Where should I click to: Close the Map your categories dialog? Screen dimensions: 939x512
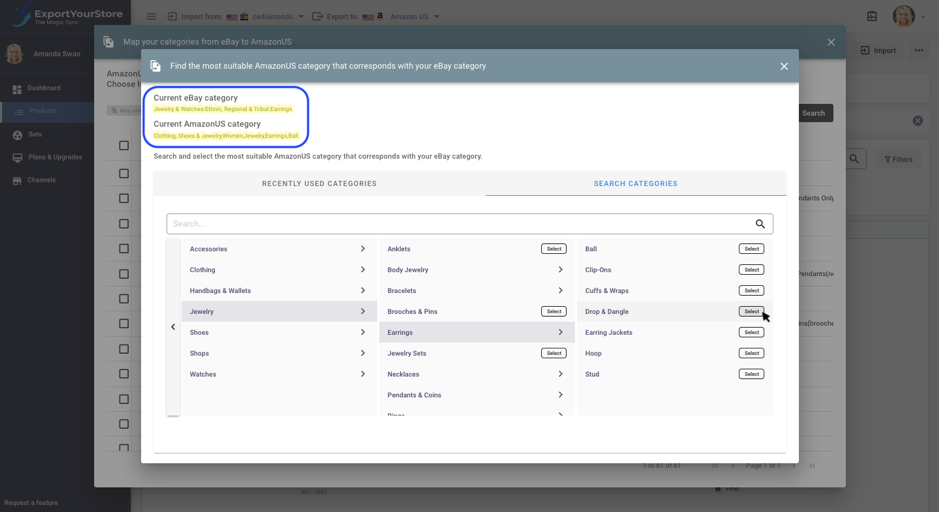coord(831,42)
